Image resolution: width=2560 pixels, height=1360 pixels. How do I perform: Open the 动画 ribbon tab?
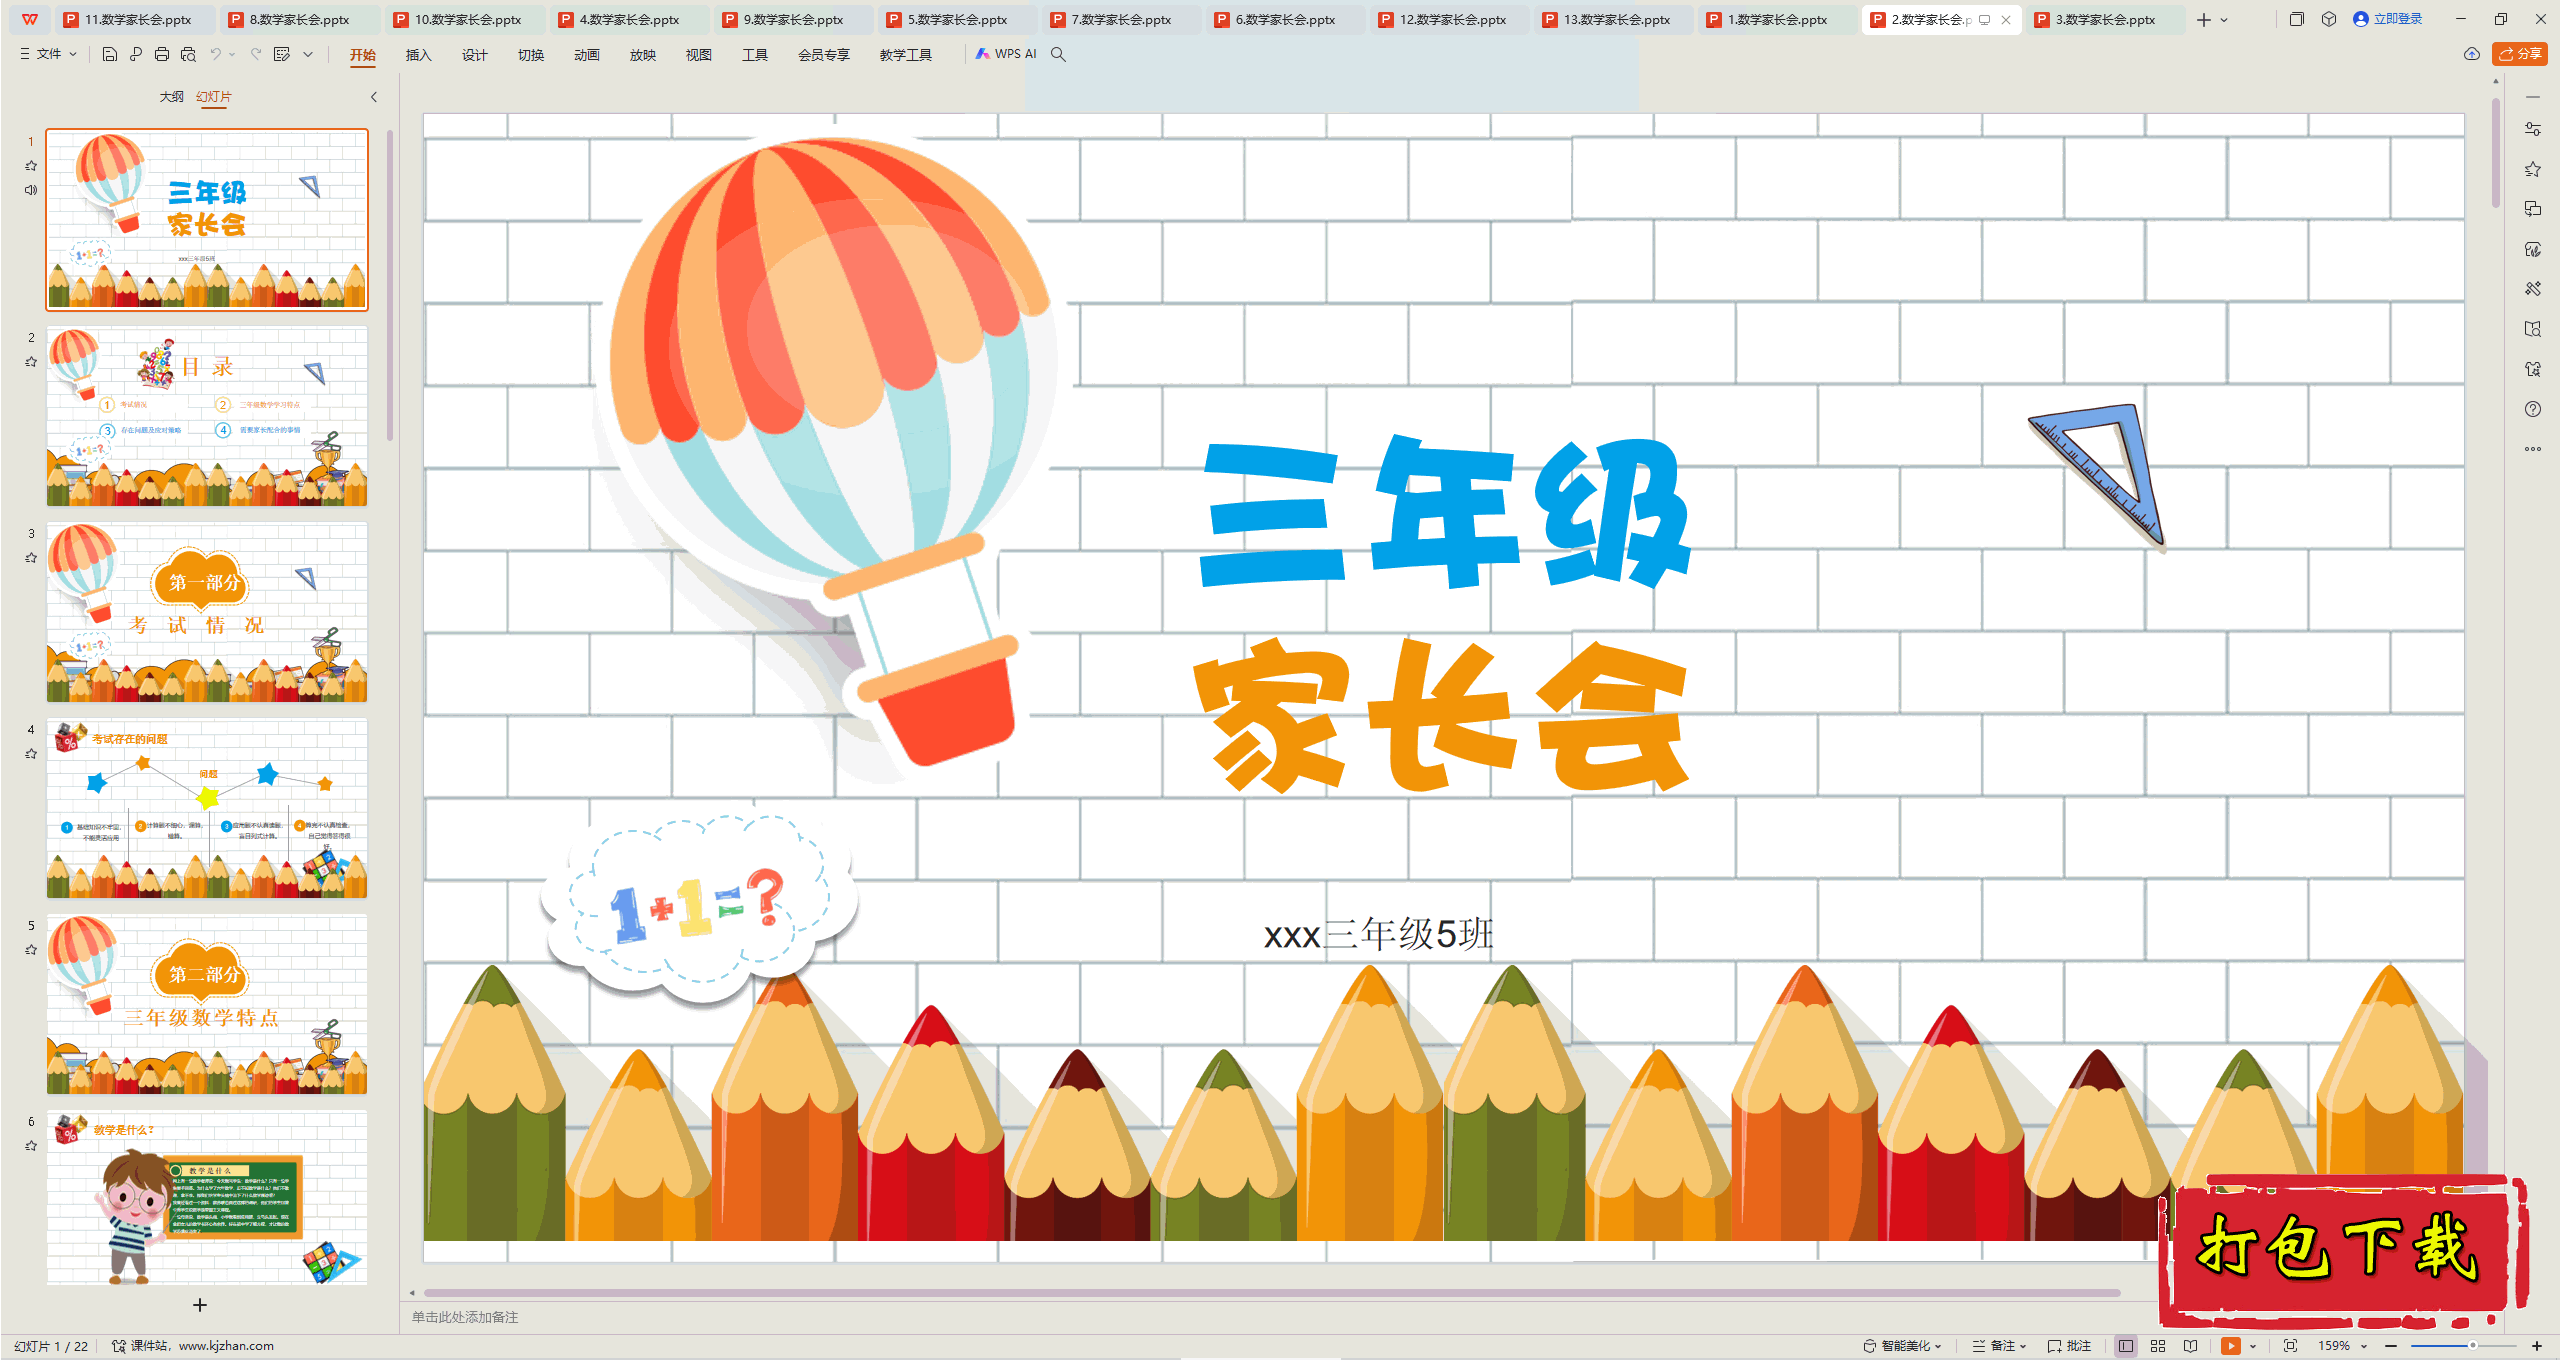point(586,55)
